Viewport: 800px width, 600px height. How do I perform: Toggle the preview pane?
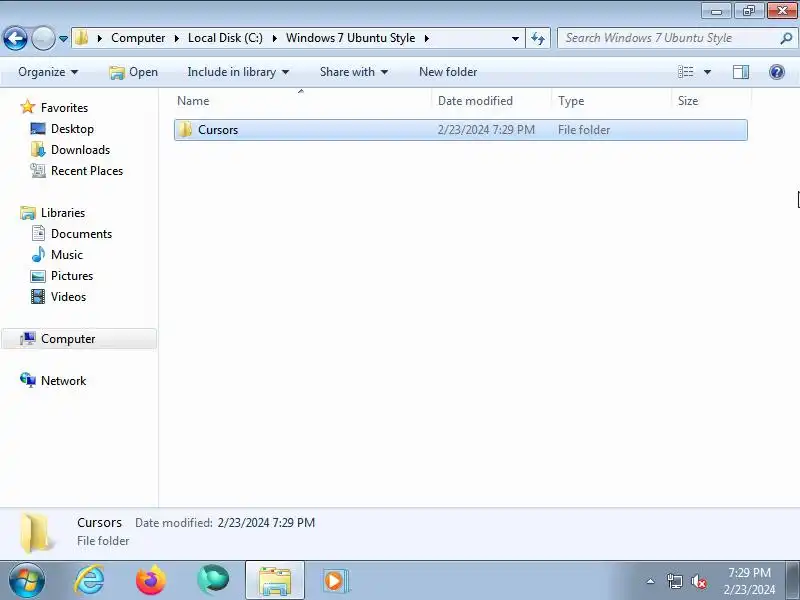[x=741, y=72]
